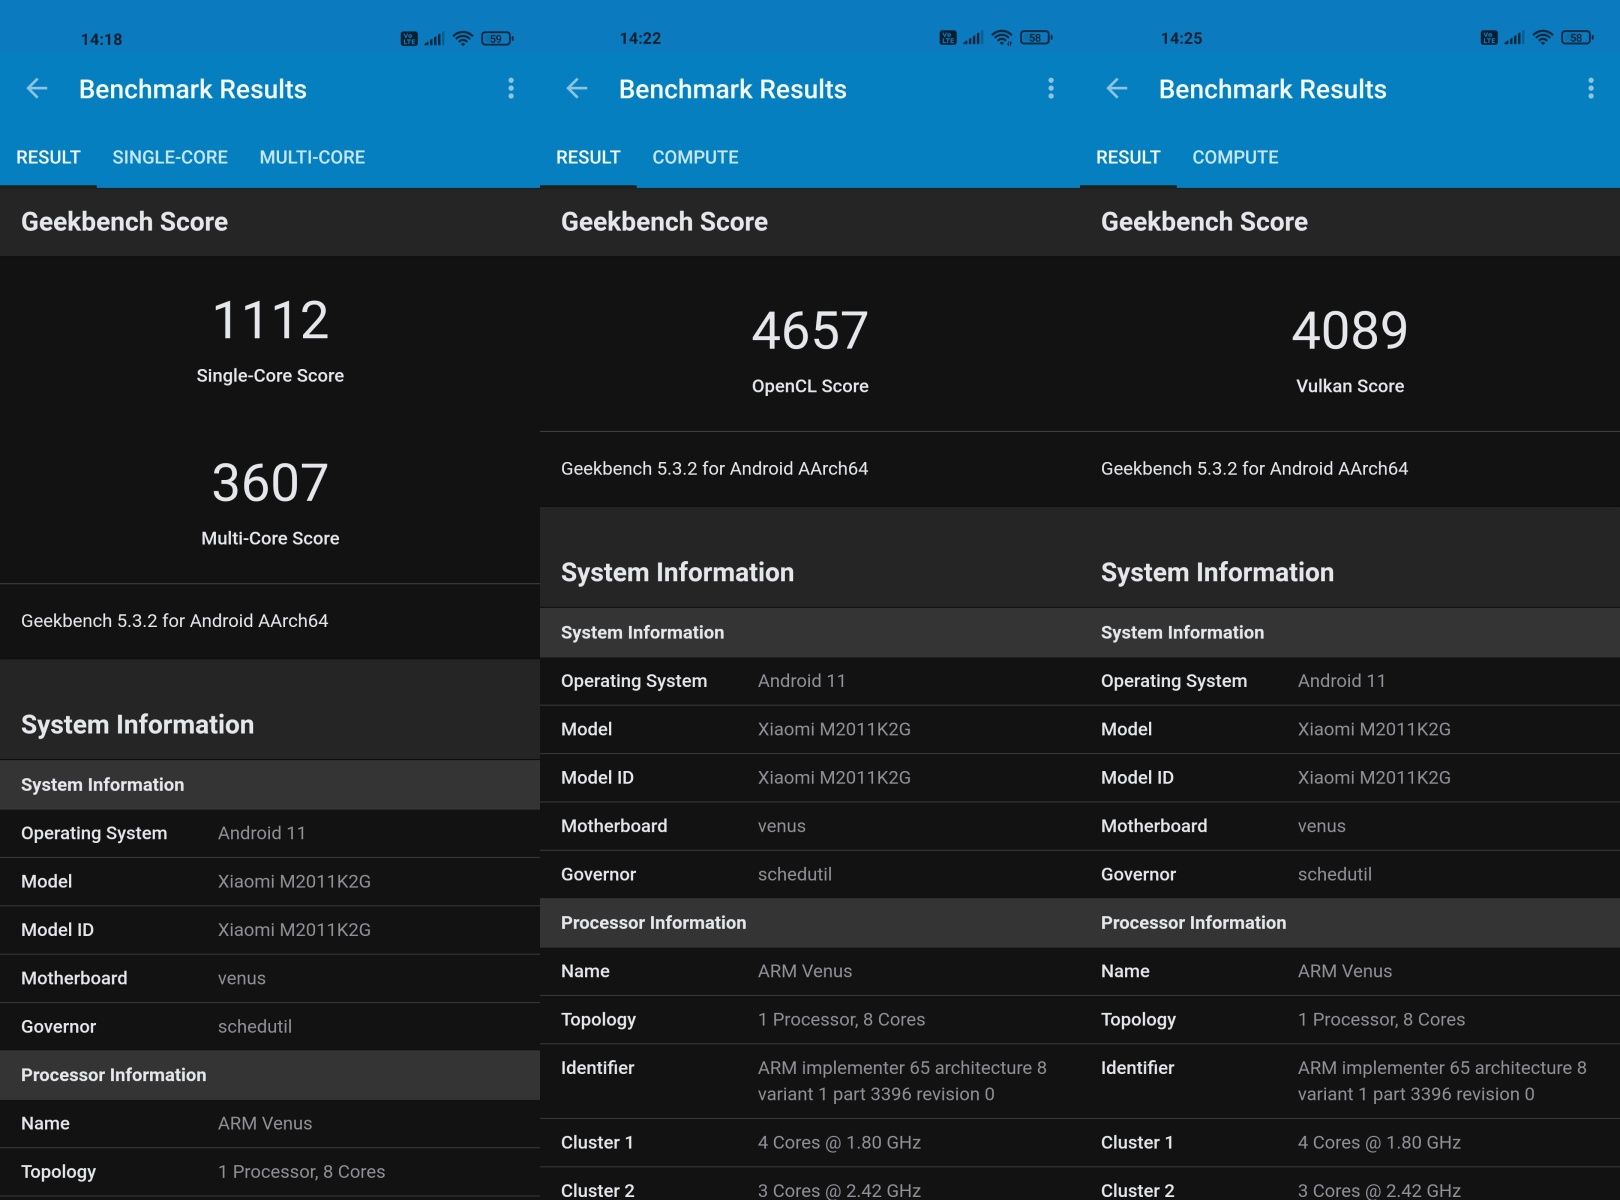This screenshot has height=1200, width=1620.
Task: Tap clock reading 14:22 in status bar
Action: pyautogui.click(x=640, y=38)
